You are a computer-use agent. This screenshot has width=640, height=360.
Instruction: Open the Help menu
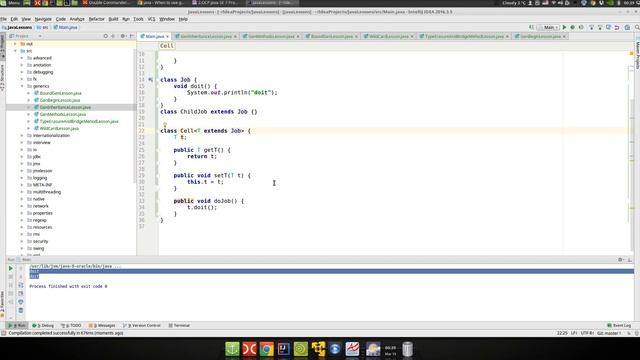coord(183,19)
